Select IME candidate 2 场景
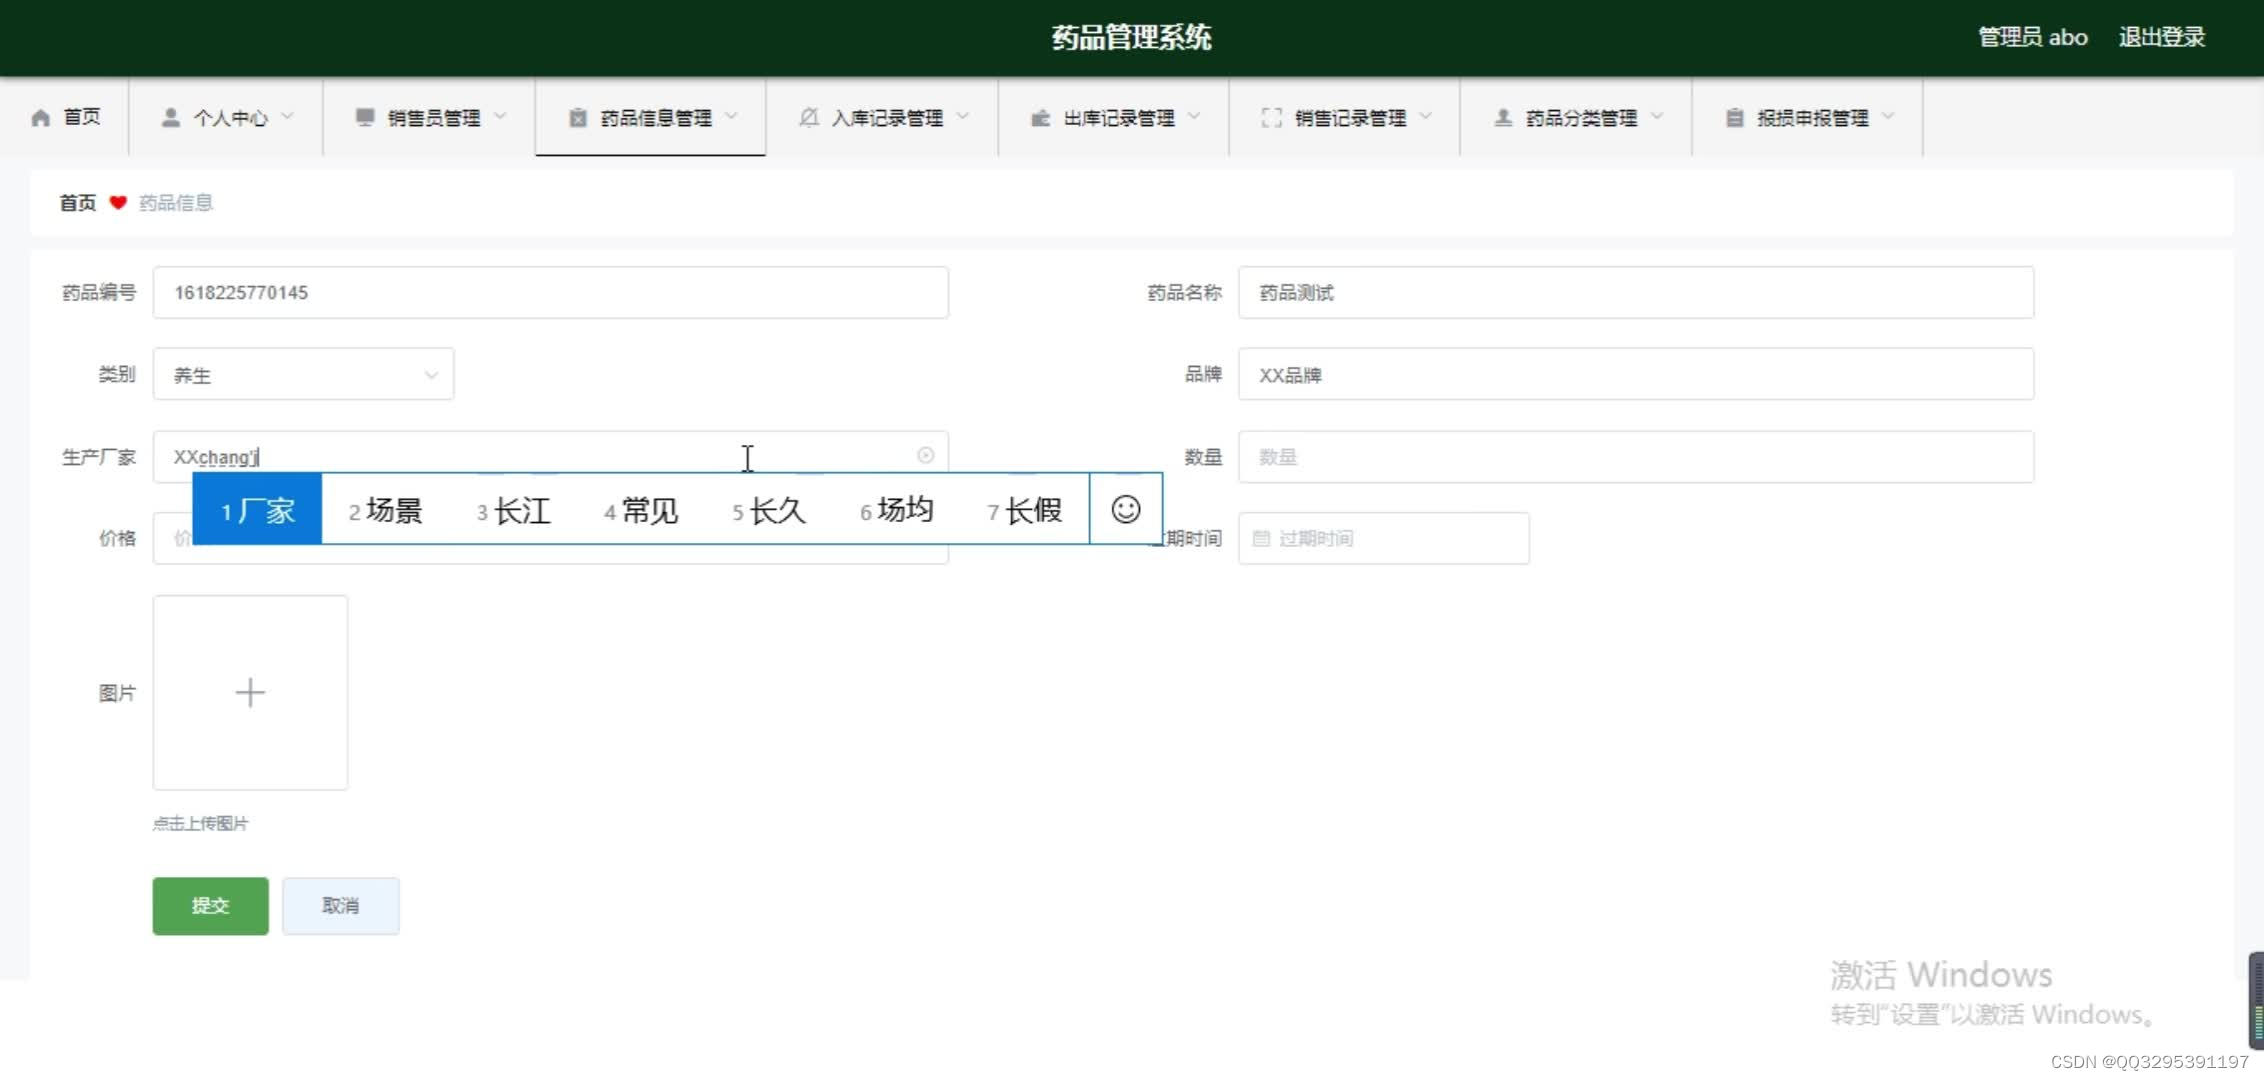The width and height of the screenshot is (2264, 1080). coord(385,510)
